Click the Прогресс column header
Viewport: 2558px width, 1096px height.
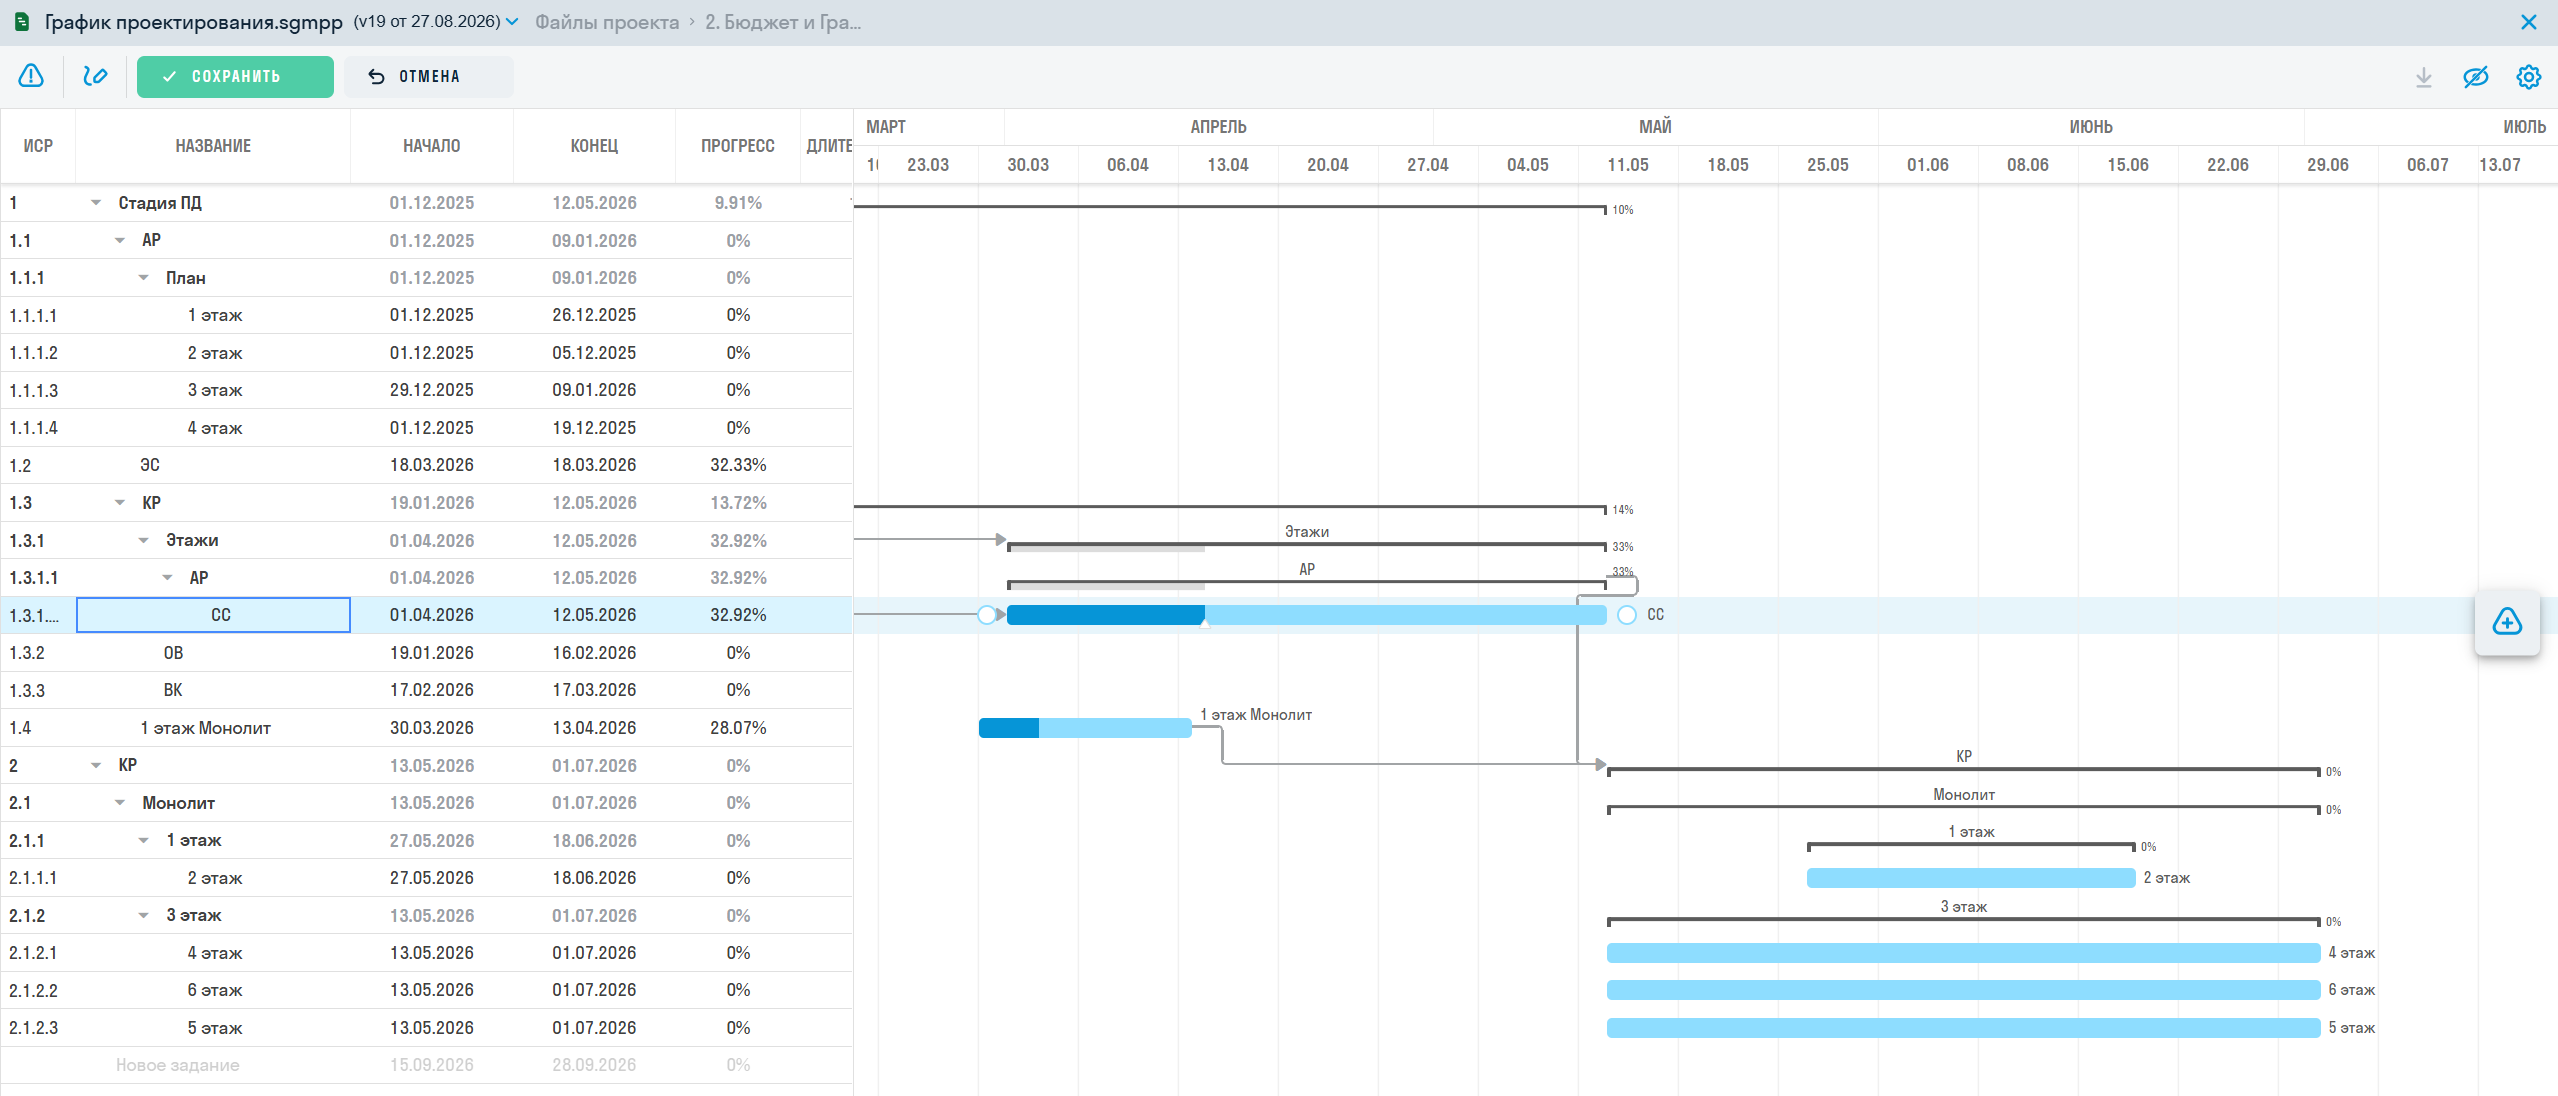(x=738, y=146)
